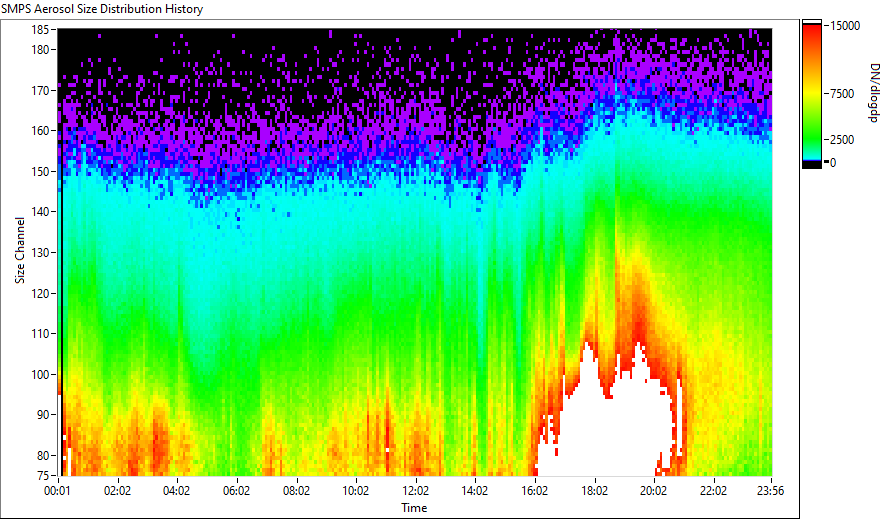Click the 170 y-axis tick label
The height and width of the screenshot is (519, 884).
40,90
